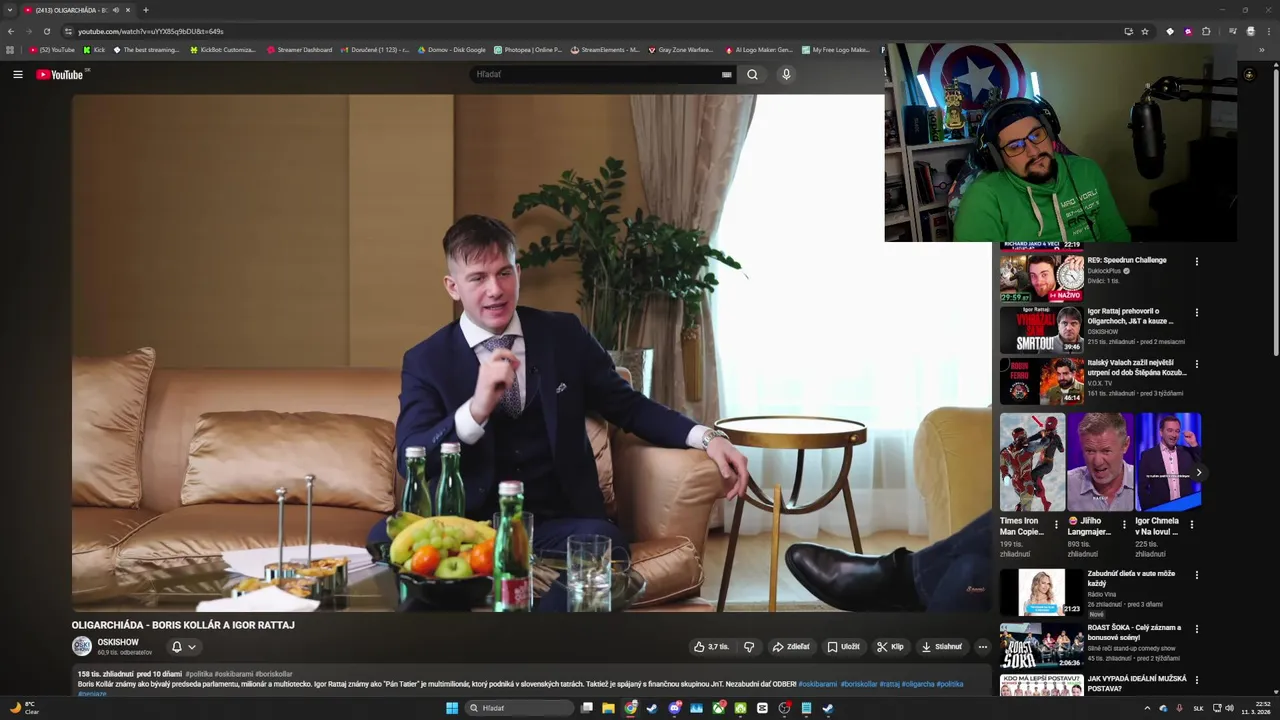Image resolution: width=1280 pixels, height=720 pixels.
Task: Like the video with thumbs up
Action: (711, 647)
